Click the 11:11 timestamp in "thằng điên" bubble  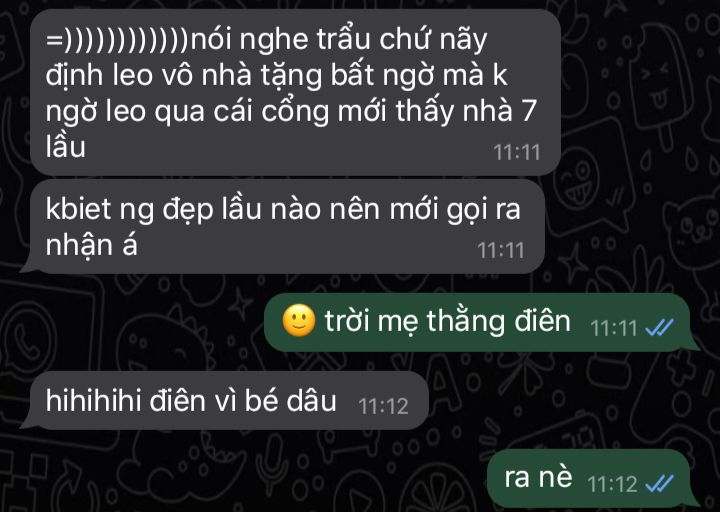(613, 329)
